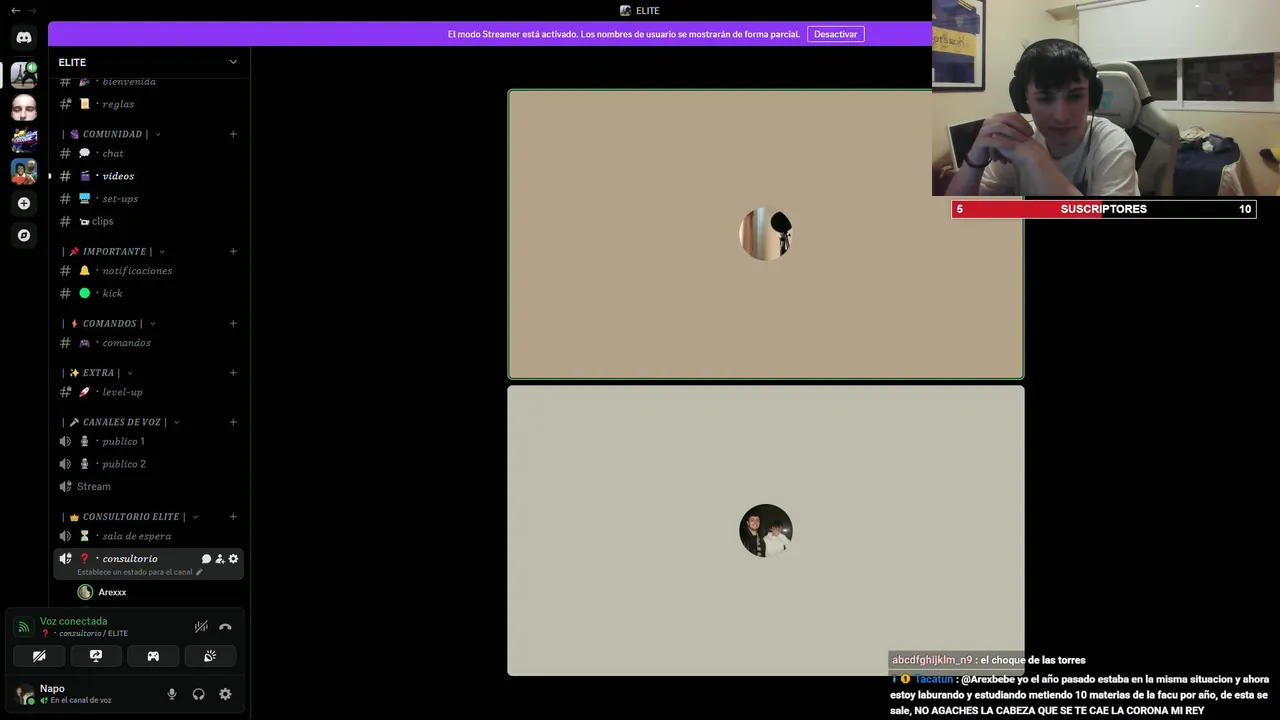Click Napo's user avatar
The width and height of the screenshot is (1280, 720).
pyautogui.click(x=24, y=694)
